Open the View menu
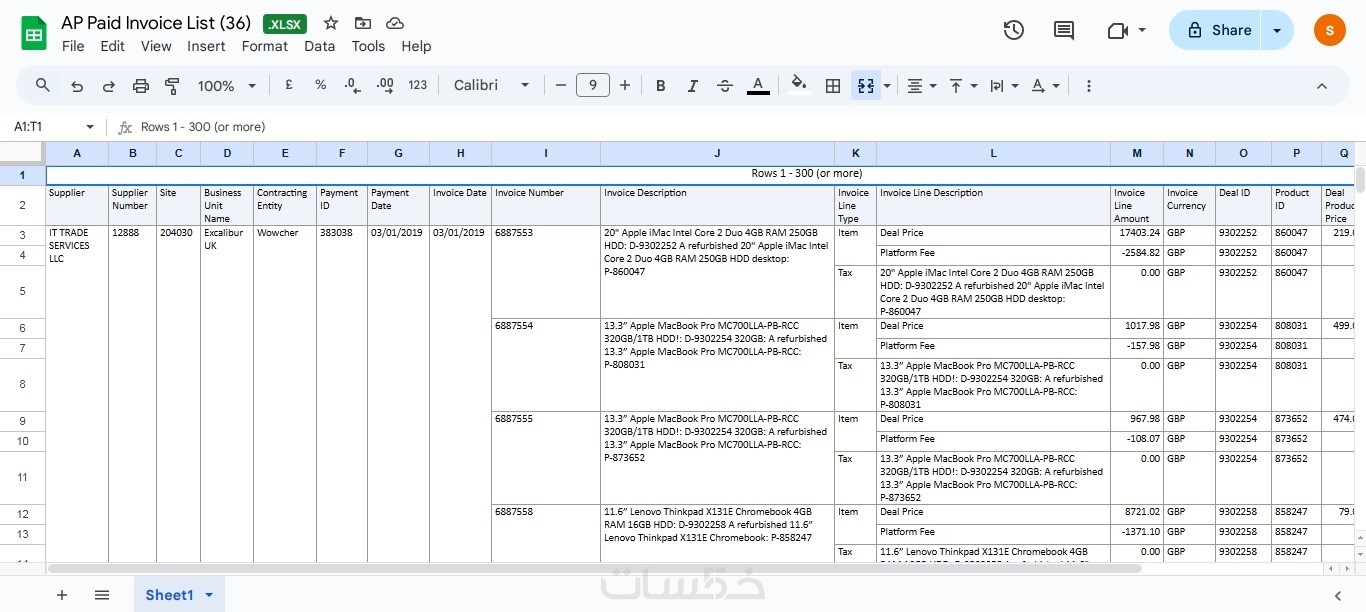Viewport: 1366px width, 612px height. tap(156, 46)
